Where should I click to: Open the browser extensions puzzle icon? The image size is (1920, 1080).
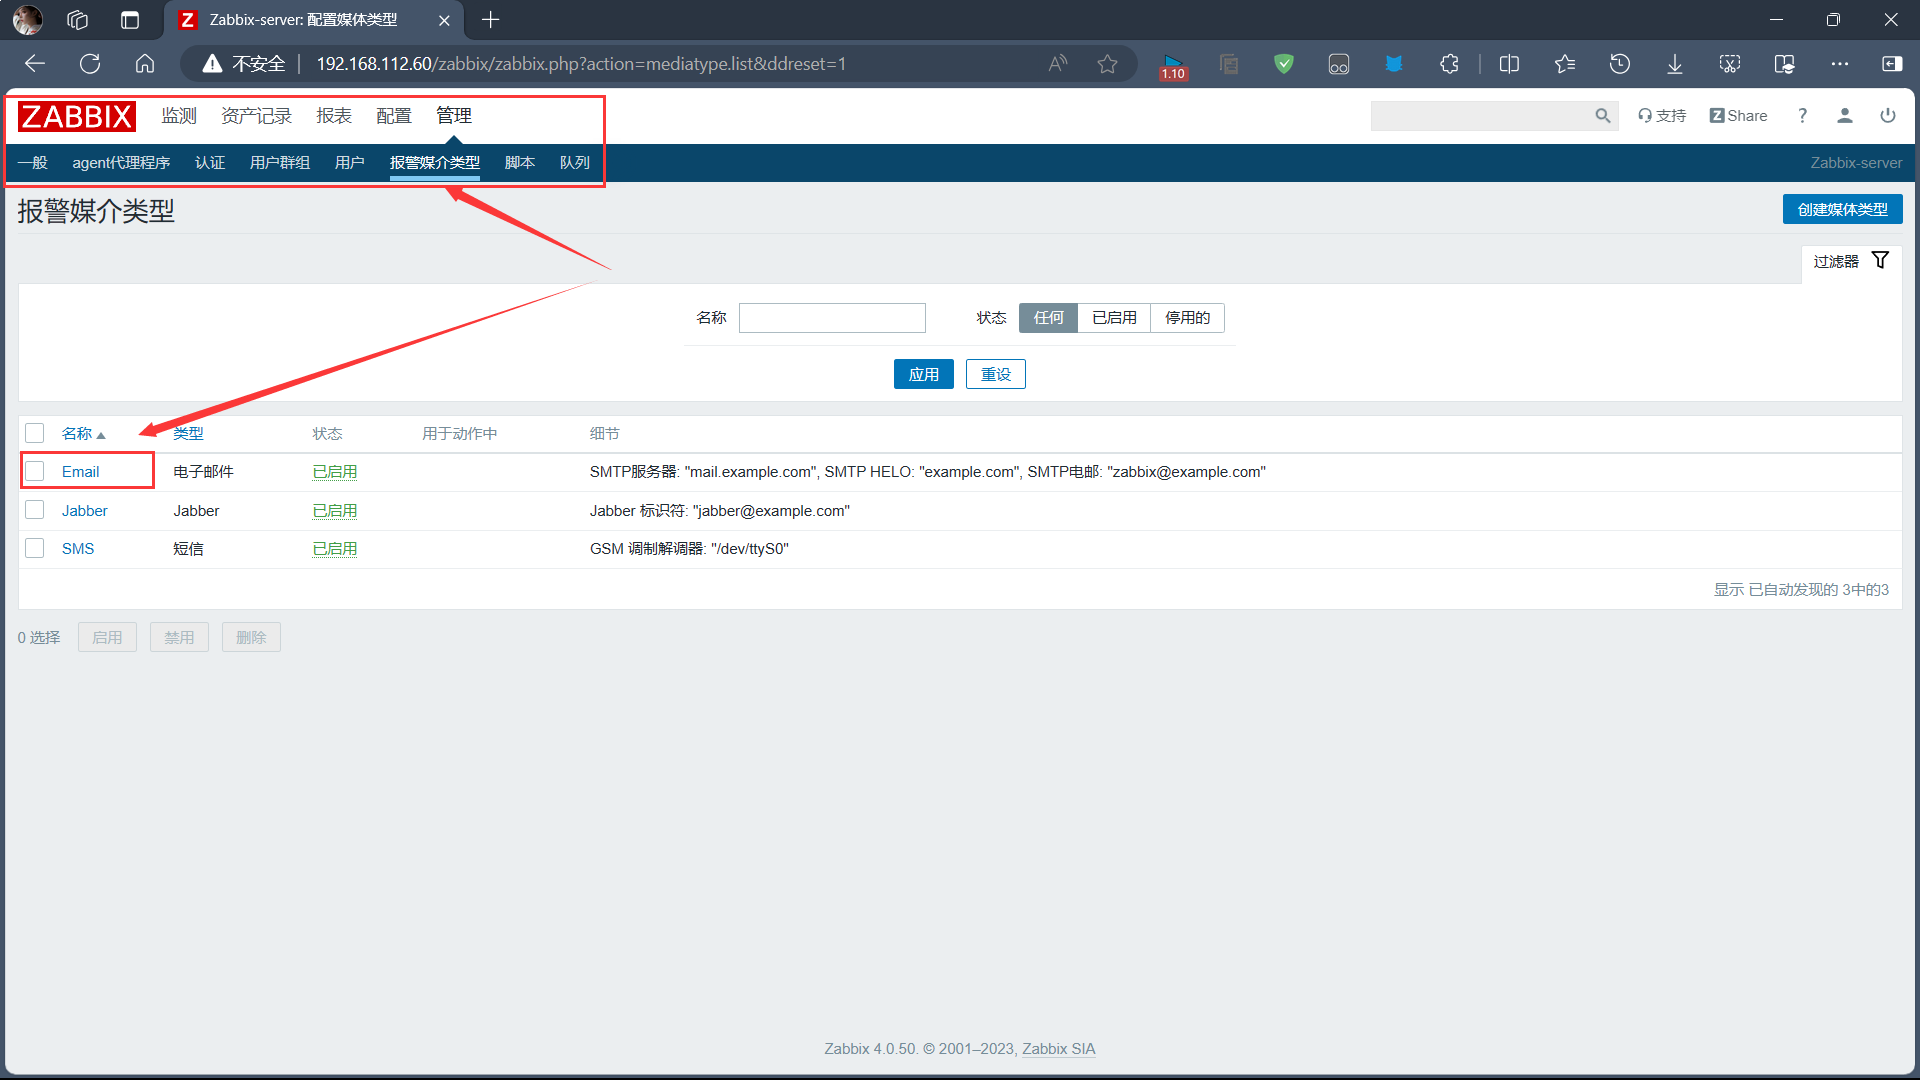[1449, 64]
